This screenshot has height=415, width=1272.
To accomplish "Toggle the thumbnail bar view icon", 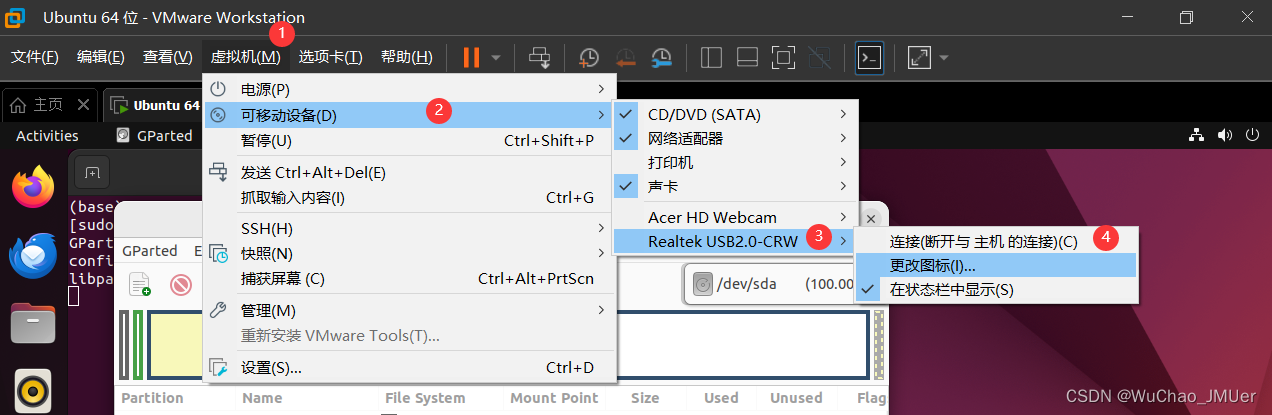I will [748, 58].
